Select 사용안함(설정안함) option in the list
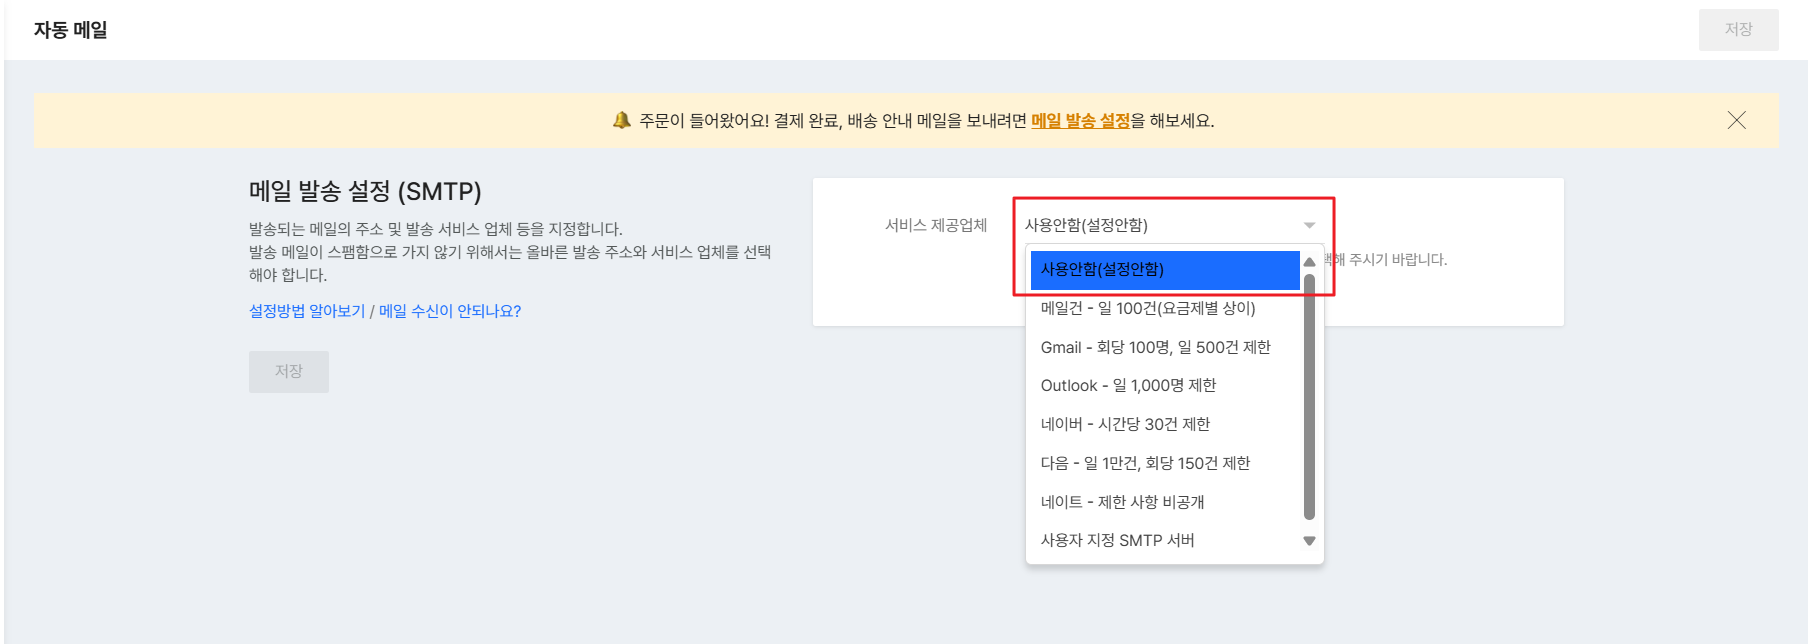1808x644 pixels. click(1164, 269)
